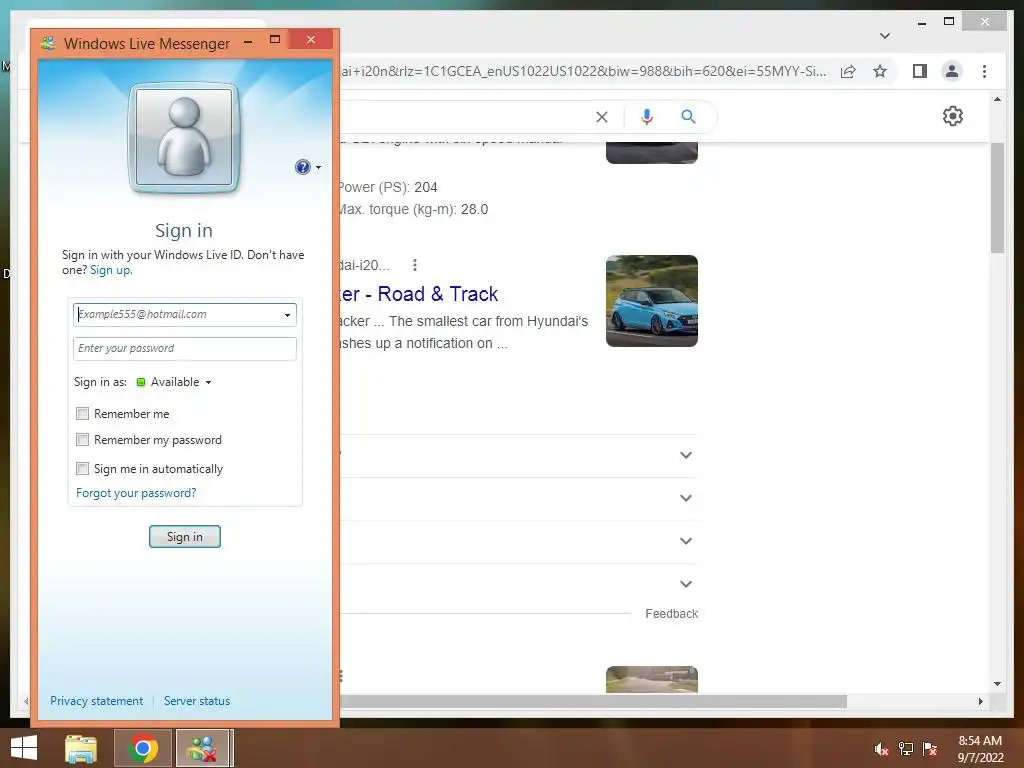Click the Google search magnifier icon

click(x=688, y=117)
